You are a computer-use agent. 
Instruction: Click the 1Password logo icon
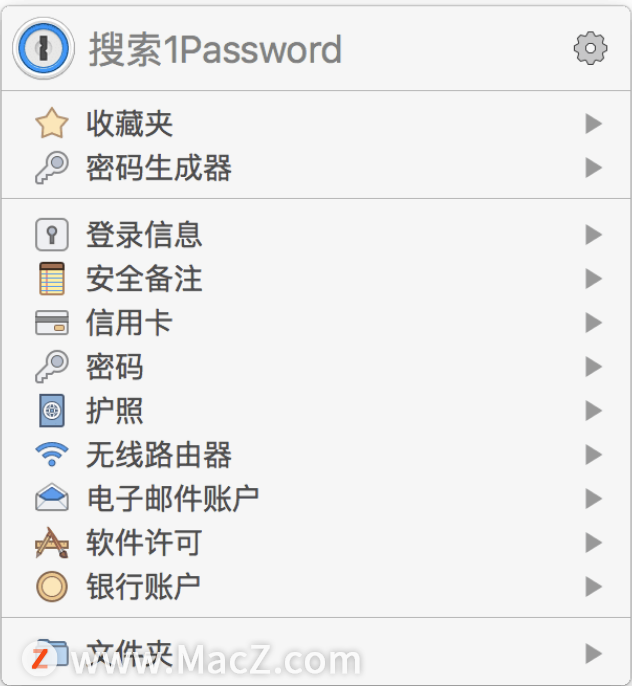tap(43, 48)
